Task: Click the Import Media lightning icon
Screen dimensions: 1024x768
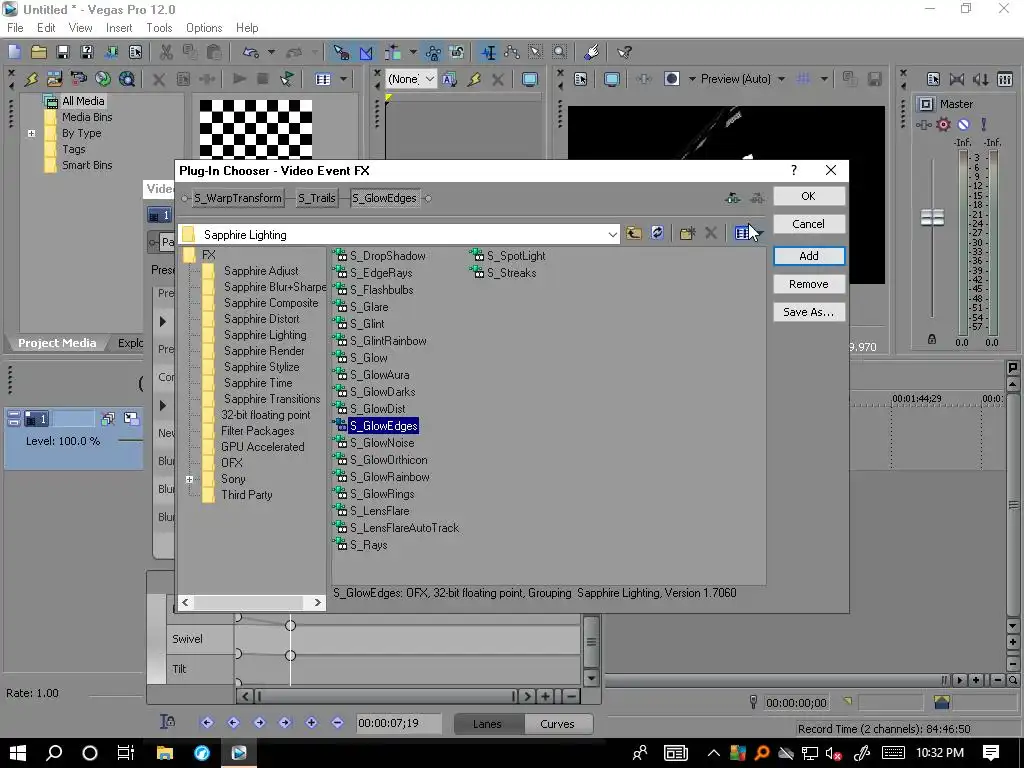Action: [31, 79]
